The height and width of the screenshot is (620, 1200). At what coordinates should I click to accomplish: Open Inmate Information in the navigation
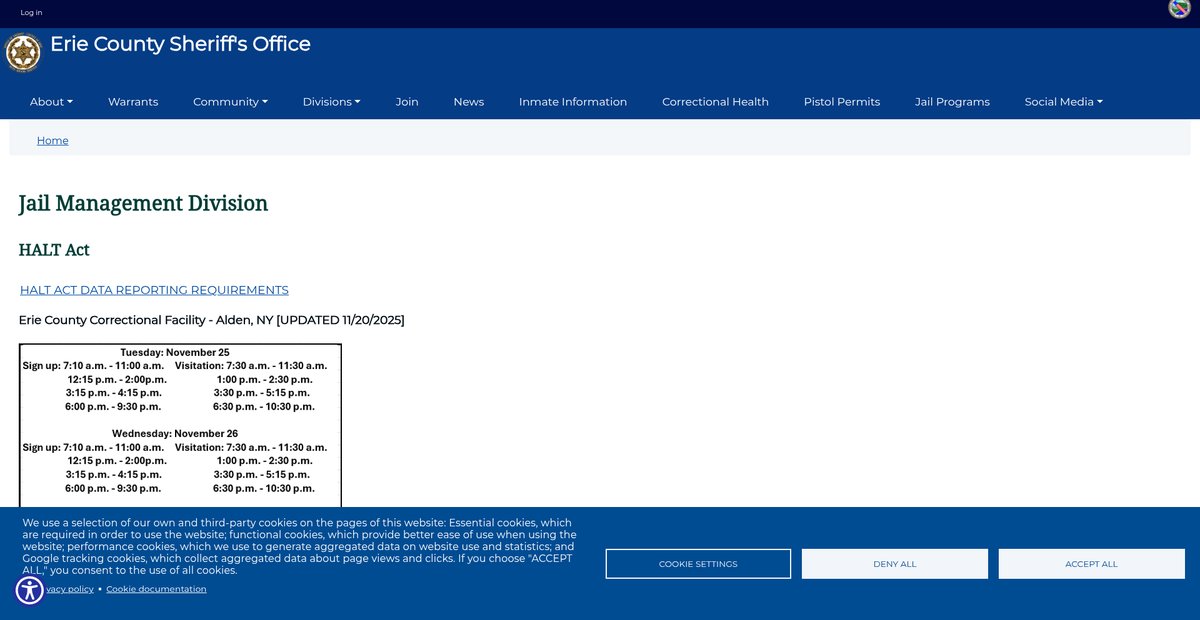[573, 102]
